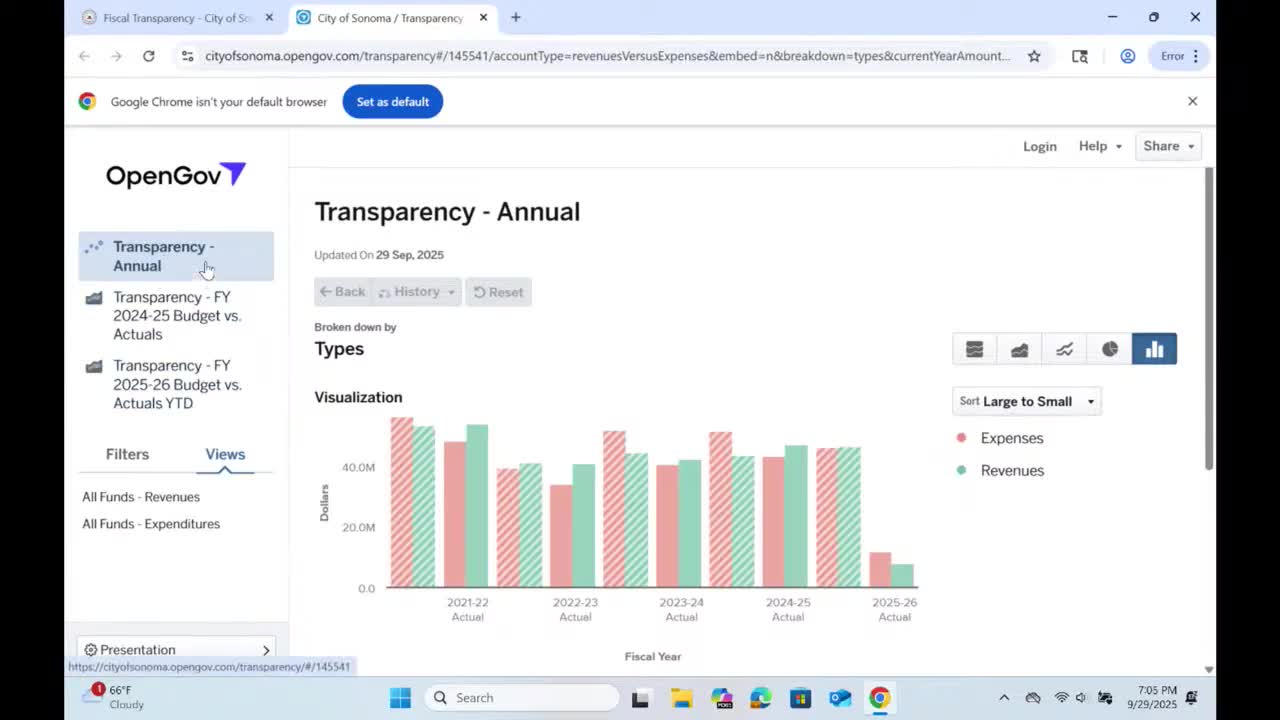Viewport: 1280px width, 720px height.
Task: Open the weather widget showing 66°F
Action: click(x=113, y=697)
